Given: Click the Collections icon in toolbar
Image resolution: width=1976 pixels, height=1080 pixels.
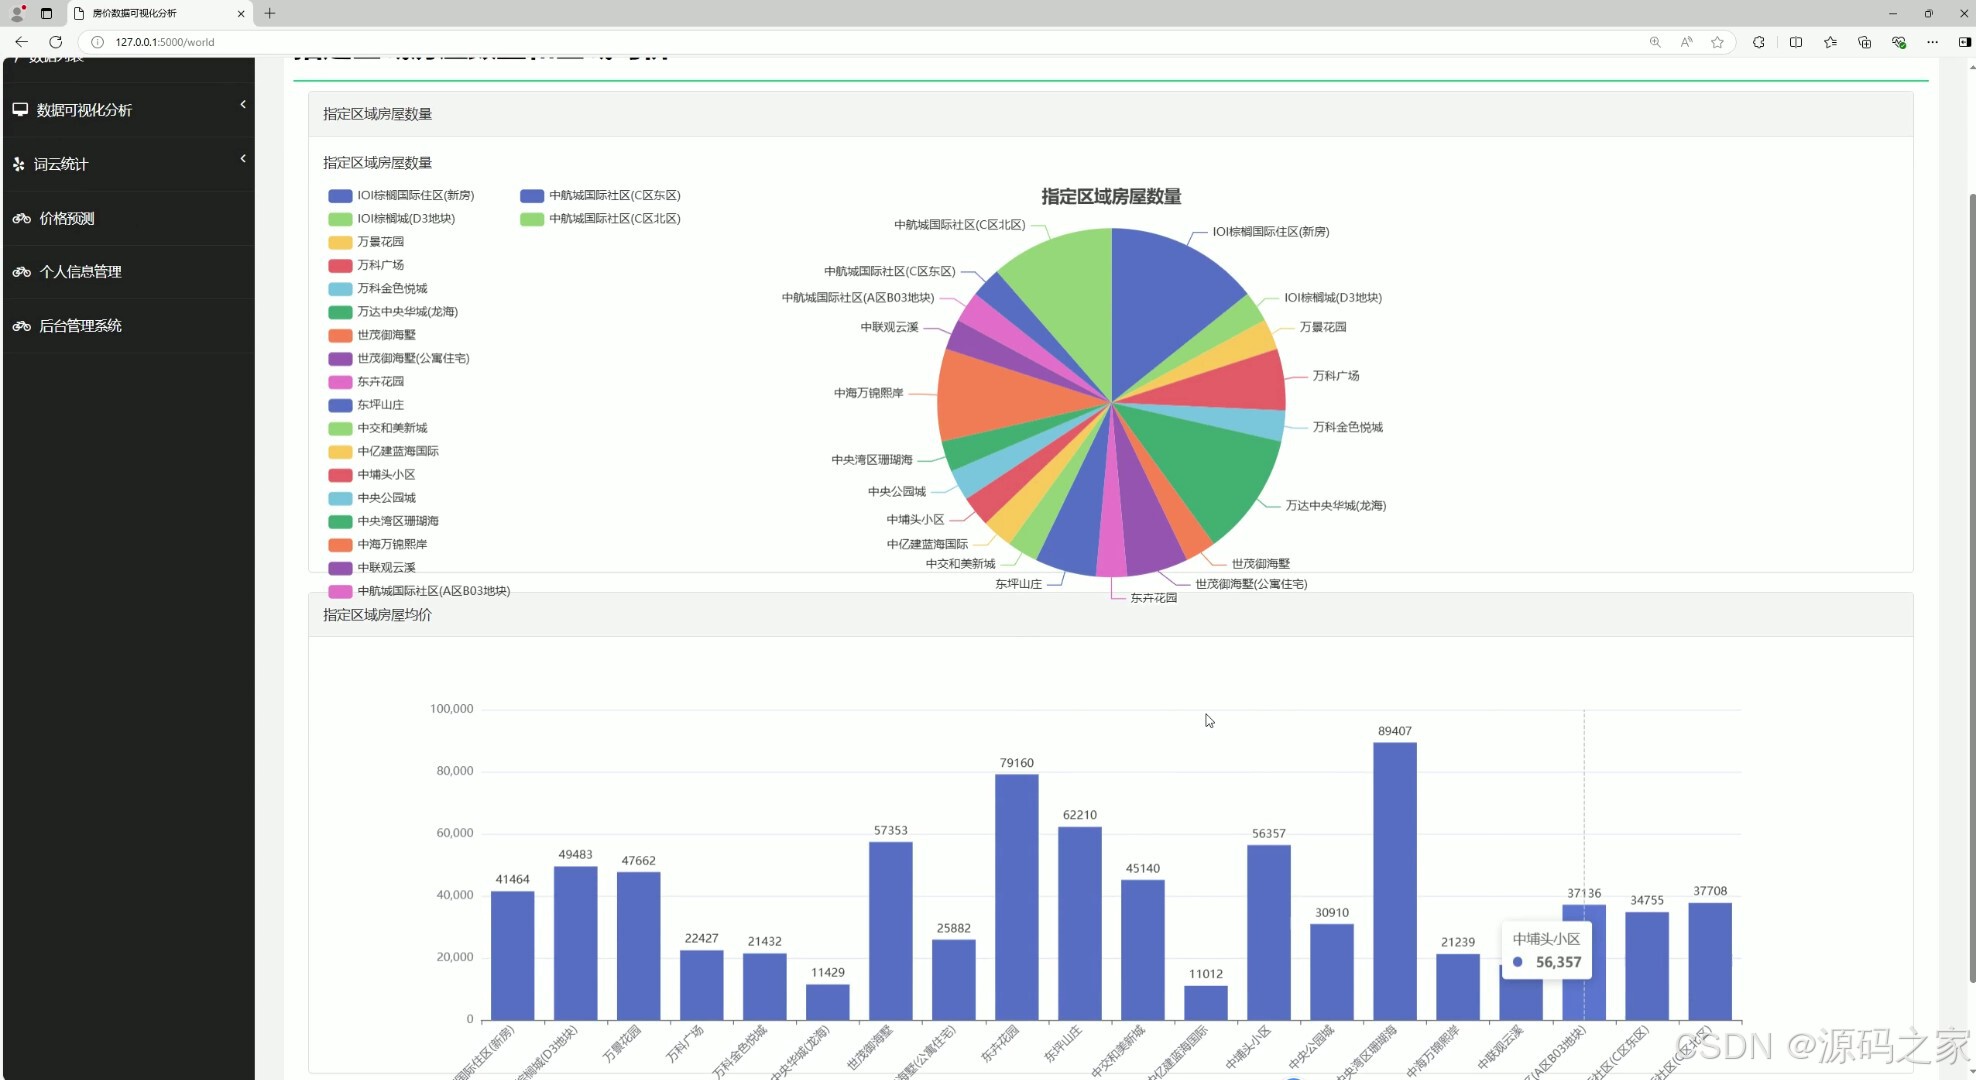Looking at the screenshot, I should [1864, 42].
